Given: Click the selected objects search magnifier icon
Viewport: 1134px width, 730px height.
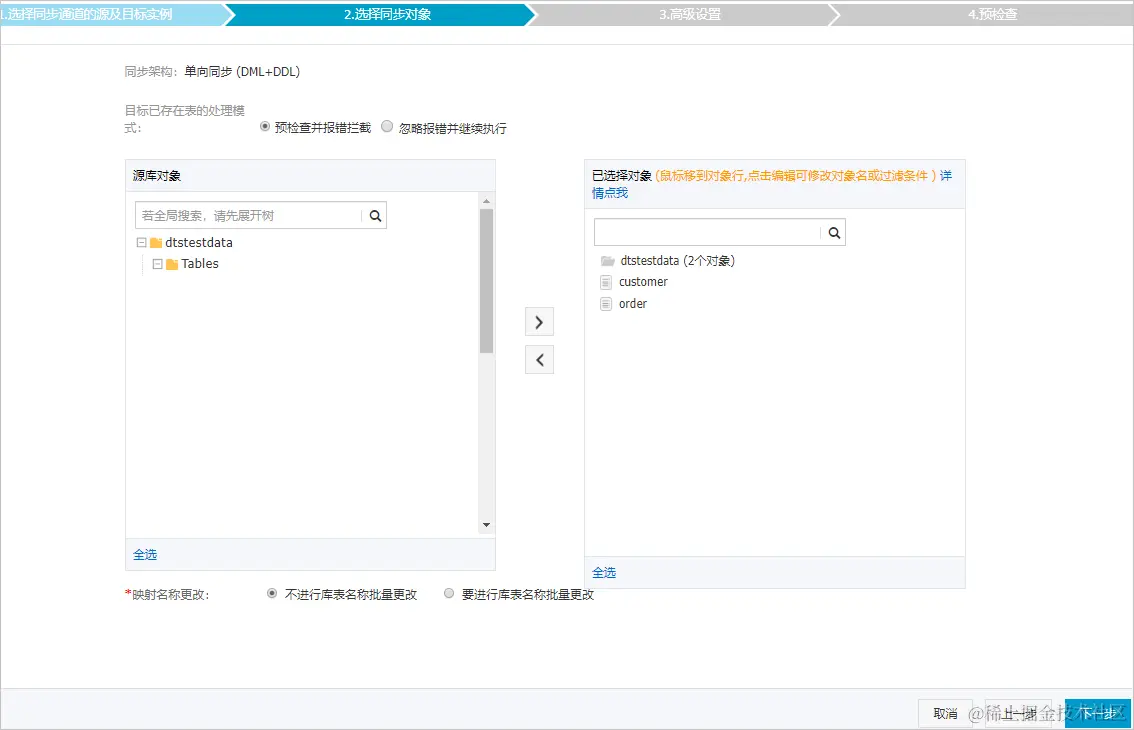Looking at the screenshot, I should [x=834, y=233].
